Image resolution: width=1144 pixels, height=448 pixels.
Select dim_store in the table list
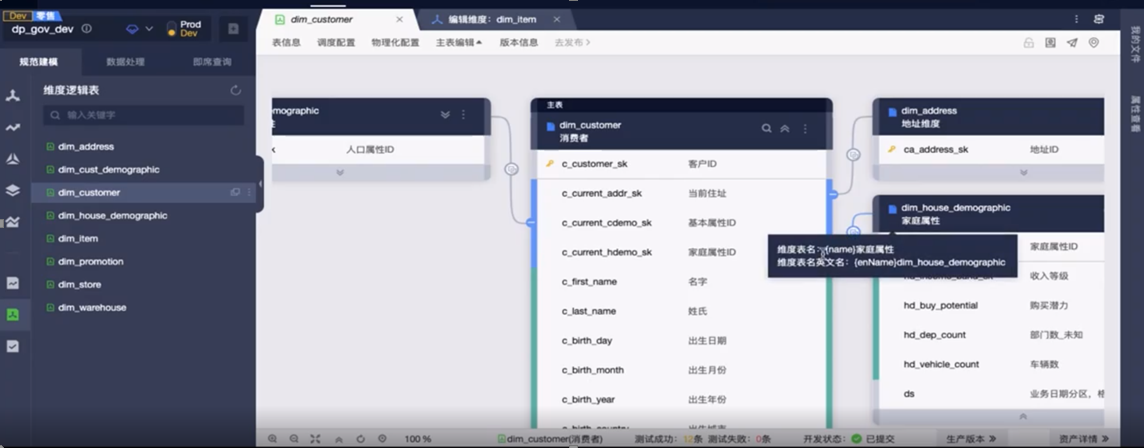[x=80, y=285]
